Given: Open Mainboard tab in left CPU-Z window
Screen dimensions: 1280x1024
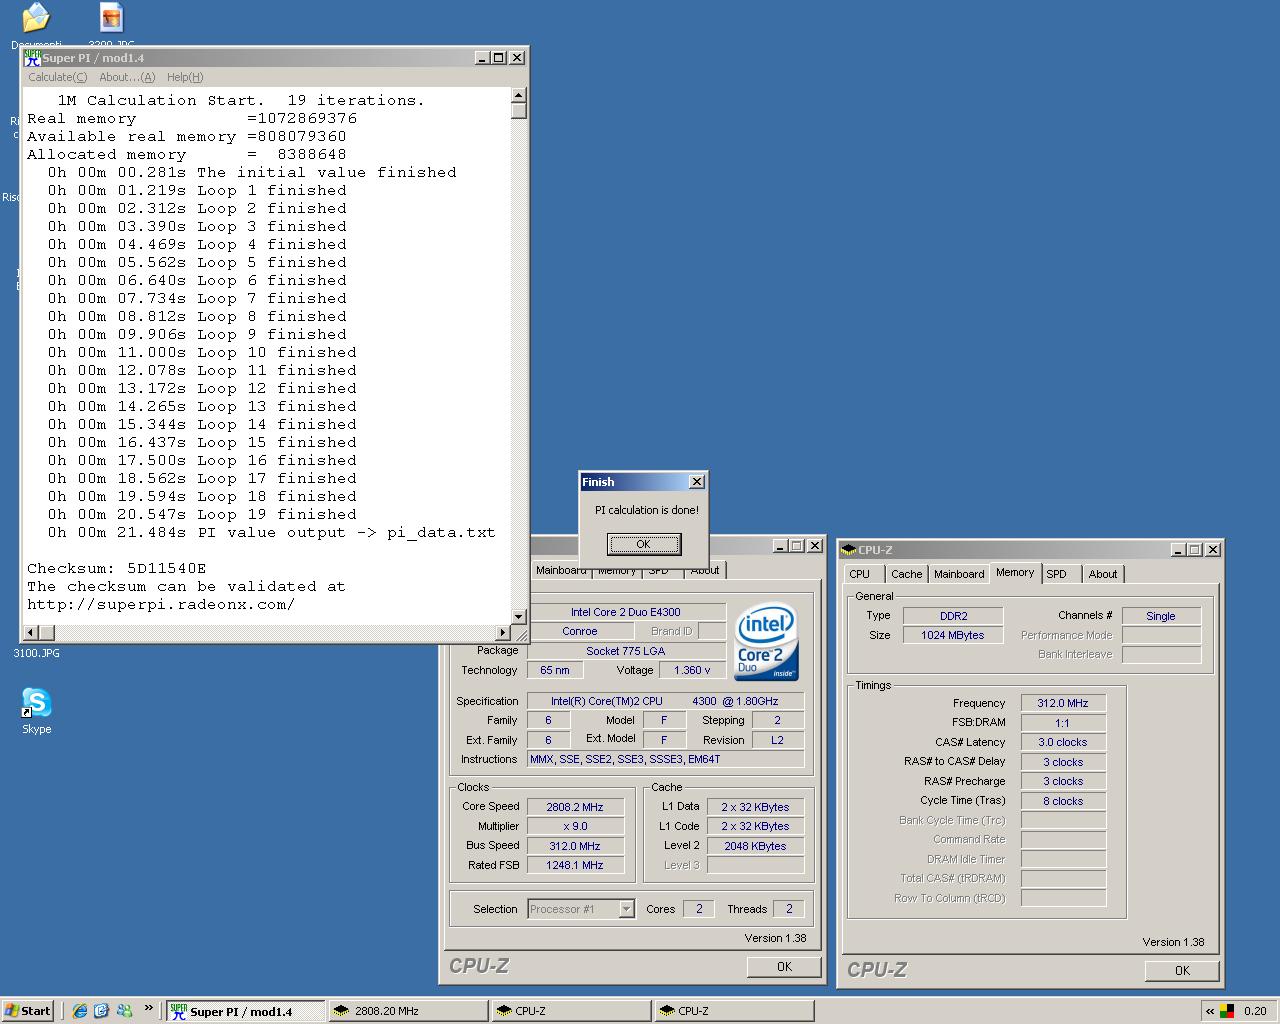Looking at the screenshot, I should click(561, 570).
